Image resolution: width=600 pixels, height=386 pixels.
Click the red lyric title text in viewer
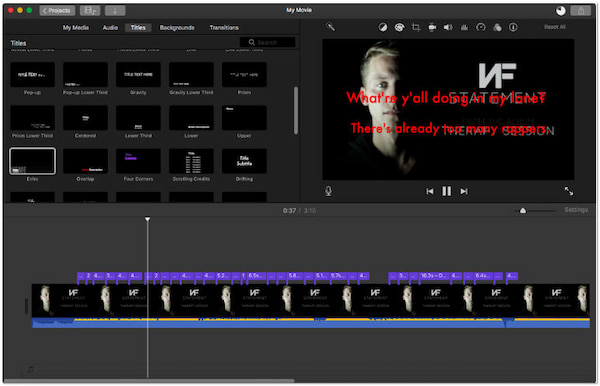coord(446,113)
